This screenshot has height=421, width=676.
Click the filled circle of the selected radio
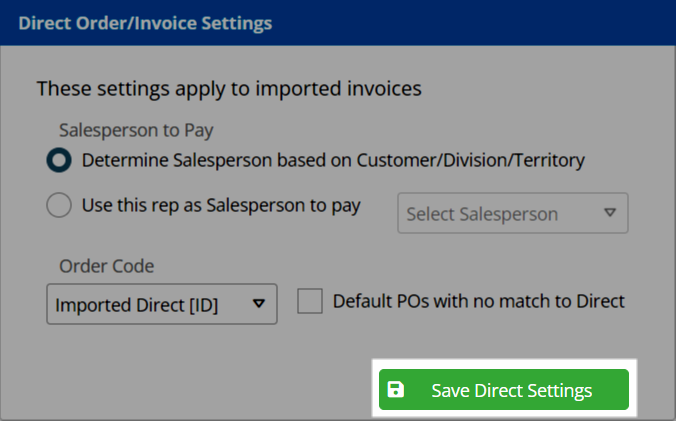[x=59, y=160]
